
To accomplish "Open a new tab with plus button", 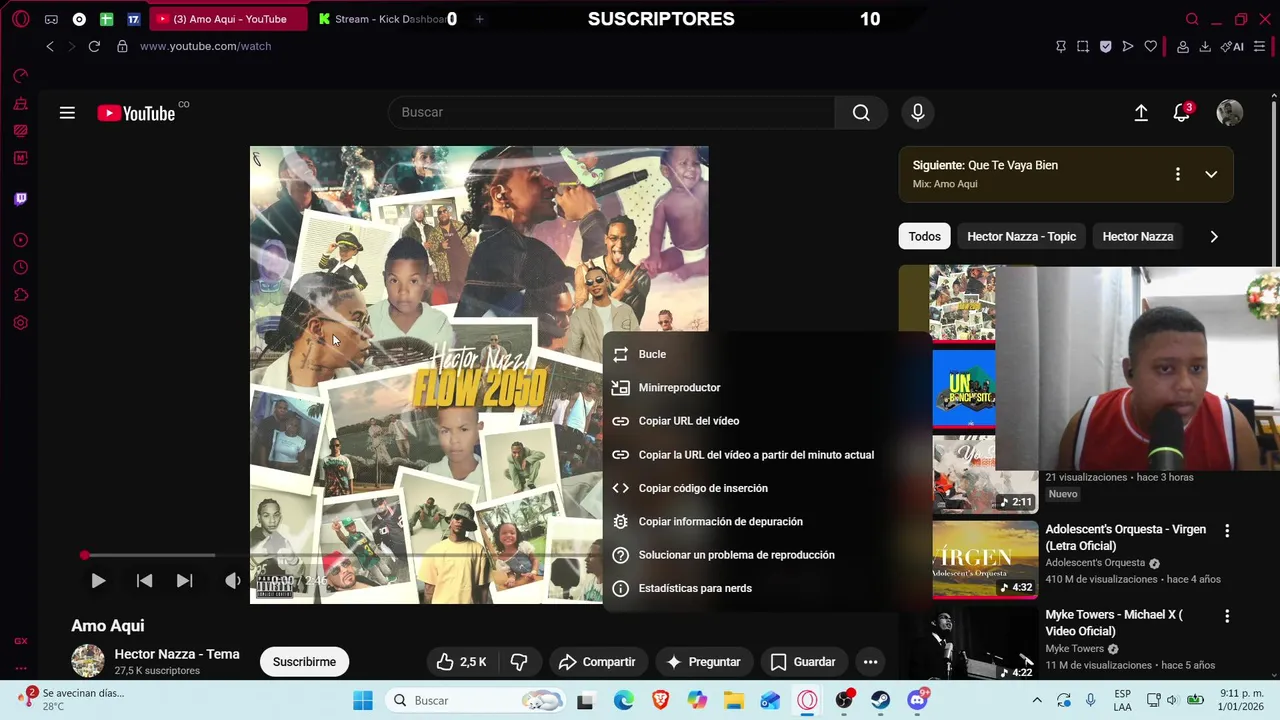I will pos(479,19).
